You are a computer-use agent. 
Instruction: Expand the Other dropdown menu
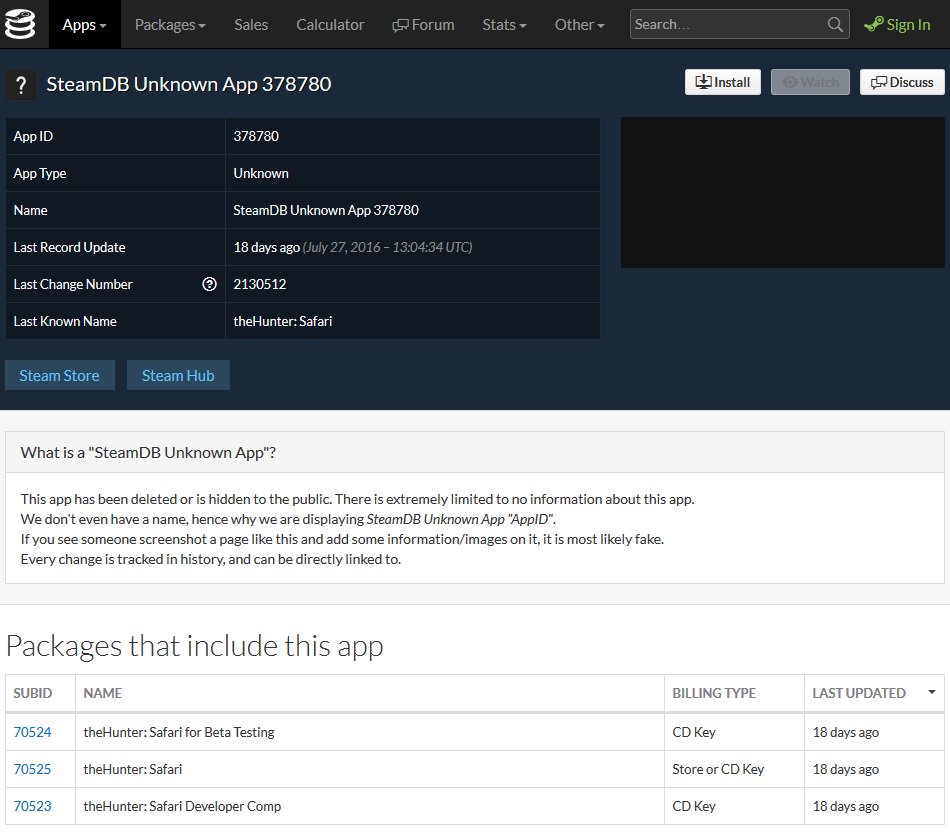pos(579,24)
